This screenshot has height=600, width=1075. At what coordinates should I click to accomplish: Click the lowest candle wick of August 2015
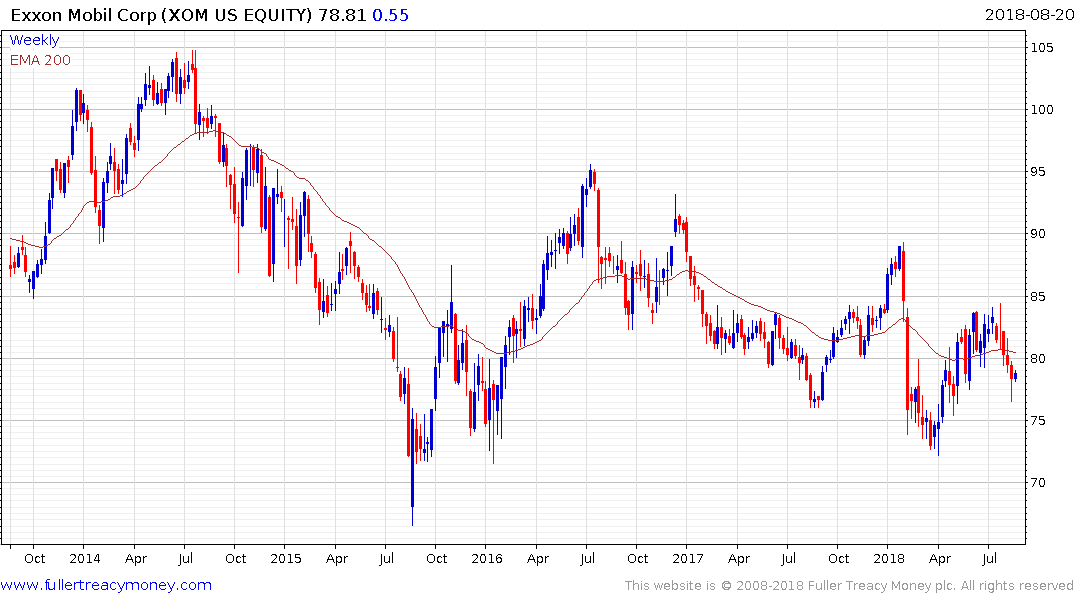click(413, 516)
